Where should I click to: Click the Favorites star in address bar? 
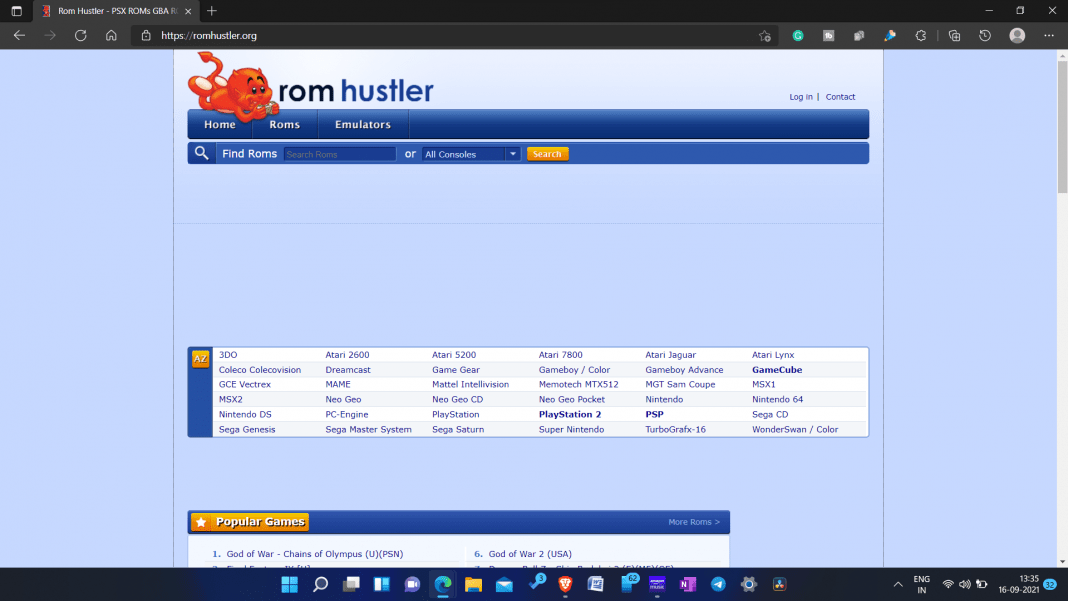764,35
